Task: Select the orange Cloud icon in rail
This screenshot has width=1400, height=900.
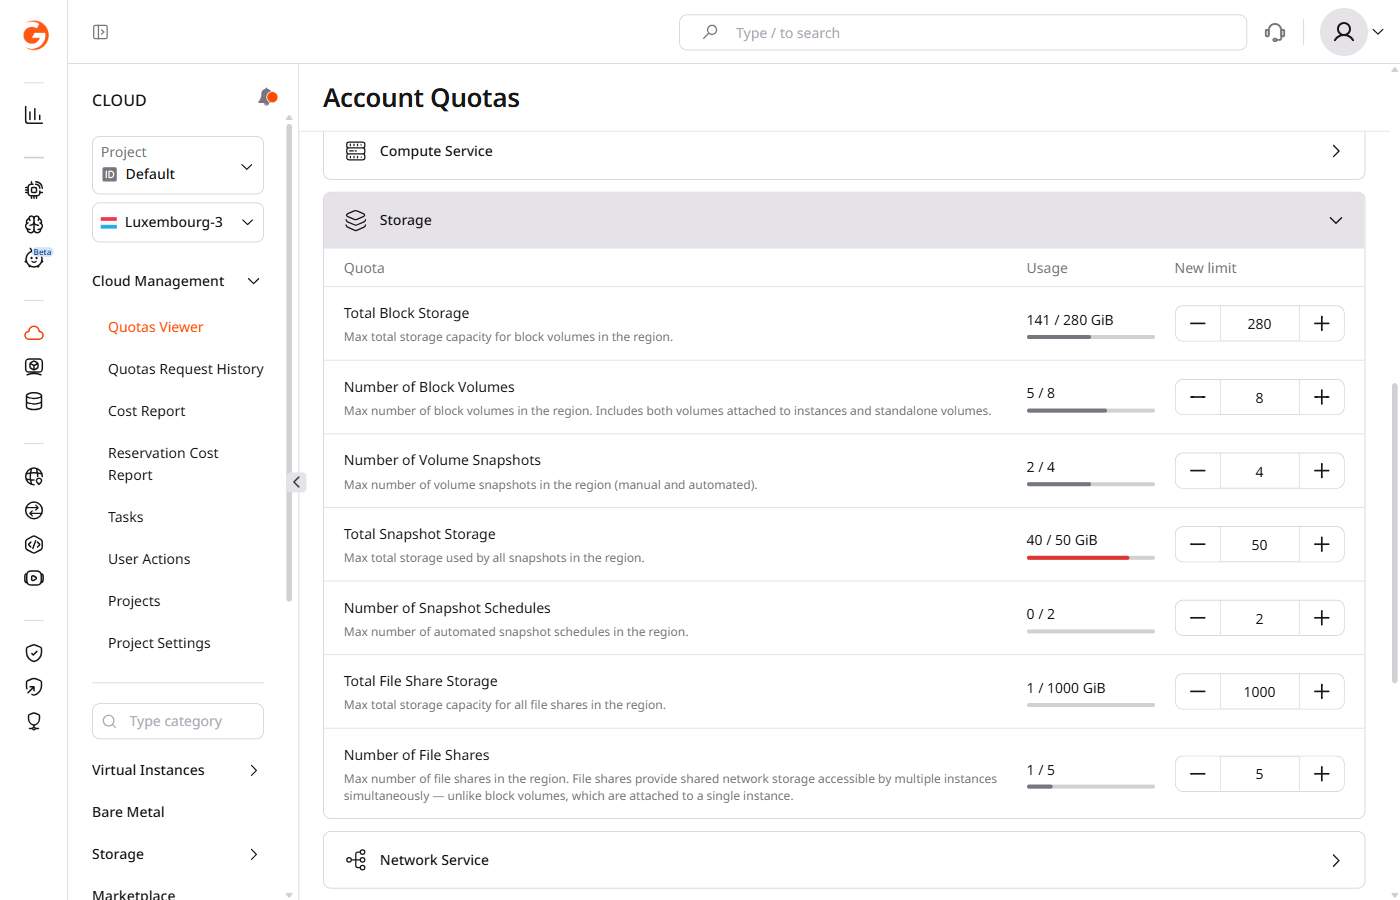Action: [34, 333]
